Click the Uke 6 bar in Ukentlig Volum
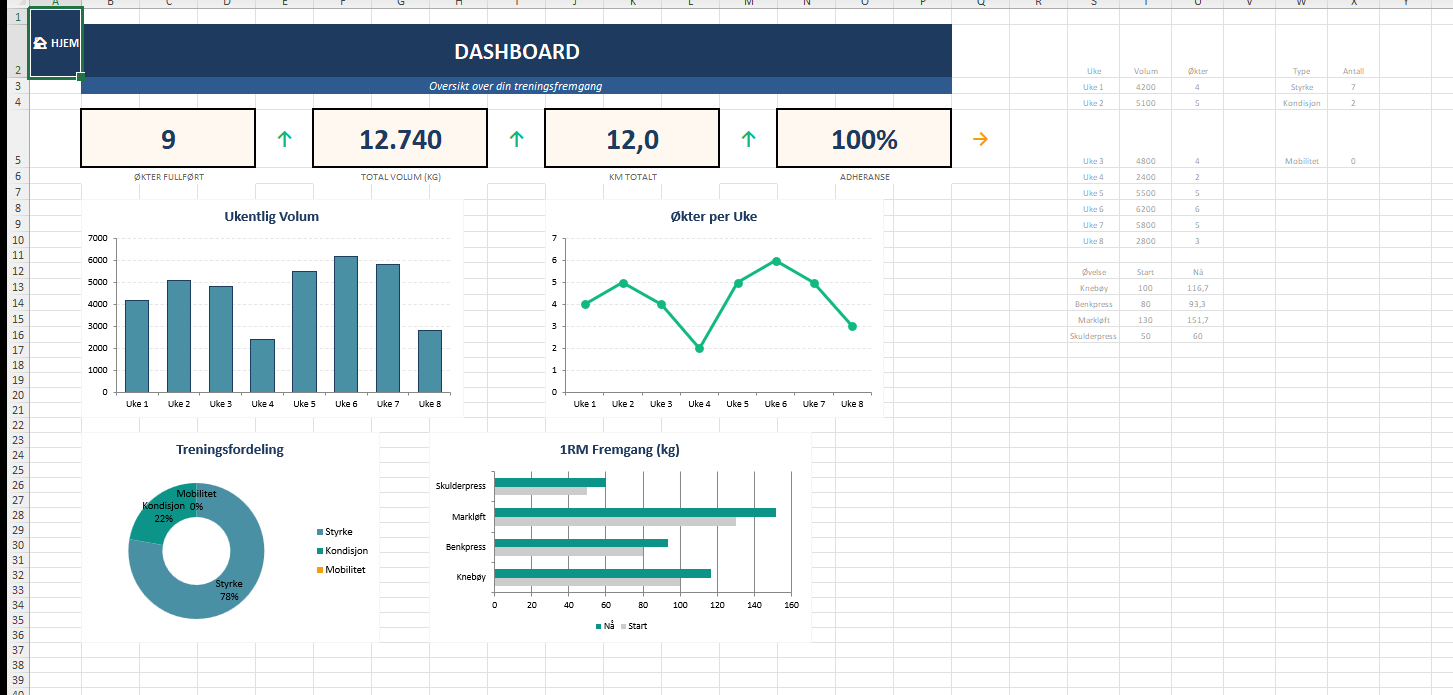Image resolution: width=1453 pixels, height=695 pixels. coord(346,324)
